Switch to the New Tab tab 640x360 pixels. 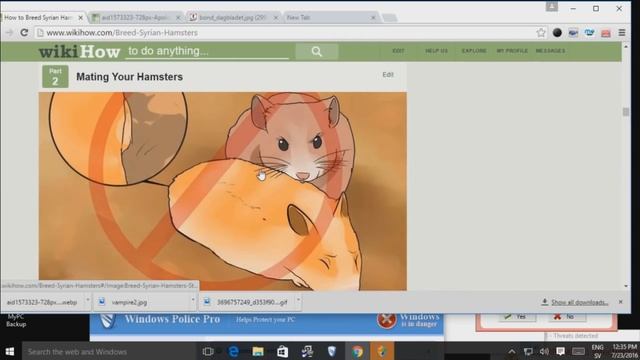[x=327, y=18]
